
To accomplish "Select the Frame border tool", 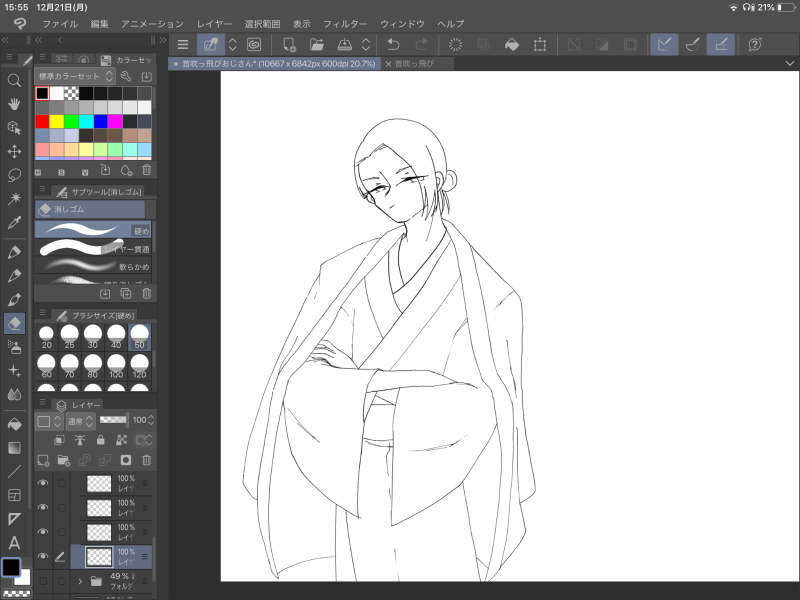I will click(14, 495).
